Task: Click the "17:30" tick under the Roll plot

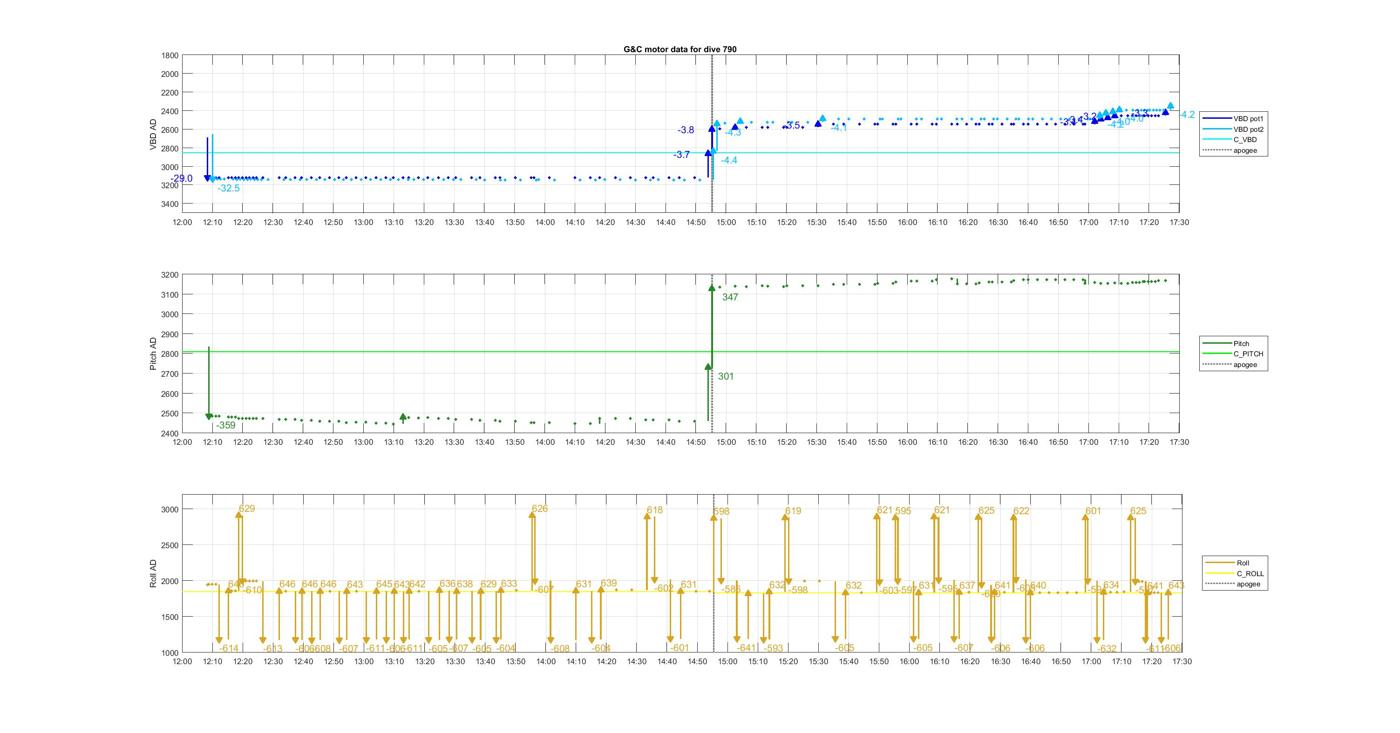Action: click(x=1180, y=662)
